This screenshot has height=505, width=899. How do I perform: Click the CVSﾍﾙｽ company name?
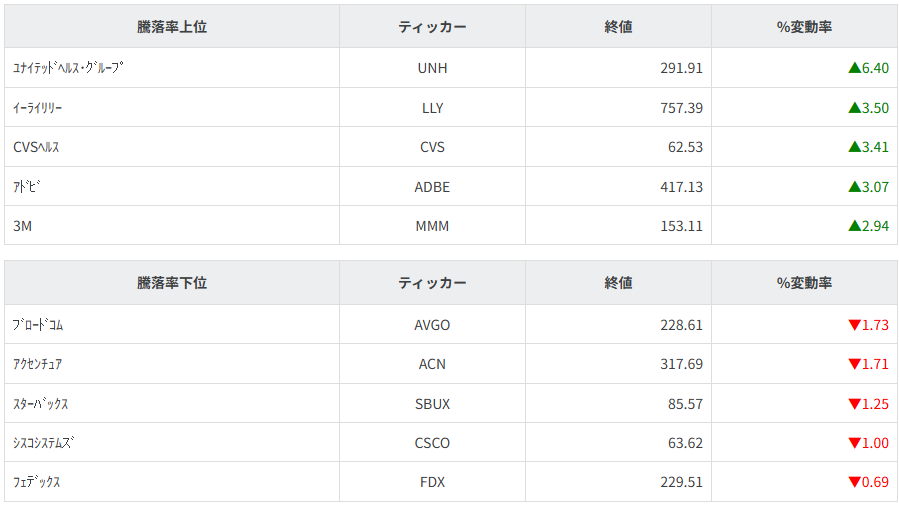37,147
